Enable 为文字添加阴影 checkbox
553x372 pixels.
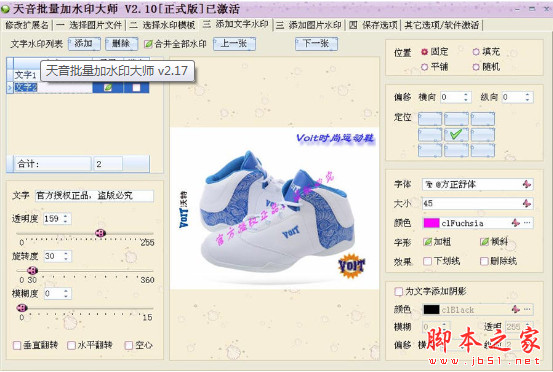pyautogui.click(x=399, y=292)
